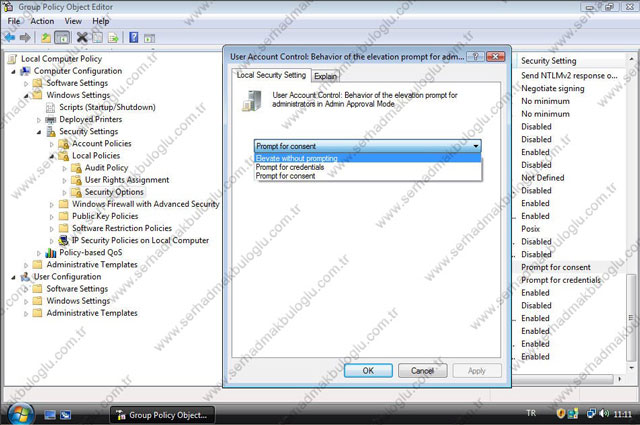
Task: Choose Elevate without prompting from the list
Action: pos(367,158)
